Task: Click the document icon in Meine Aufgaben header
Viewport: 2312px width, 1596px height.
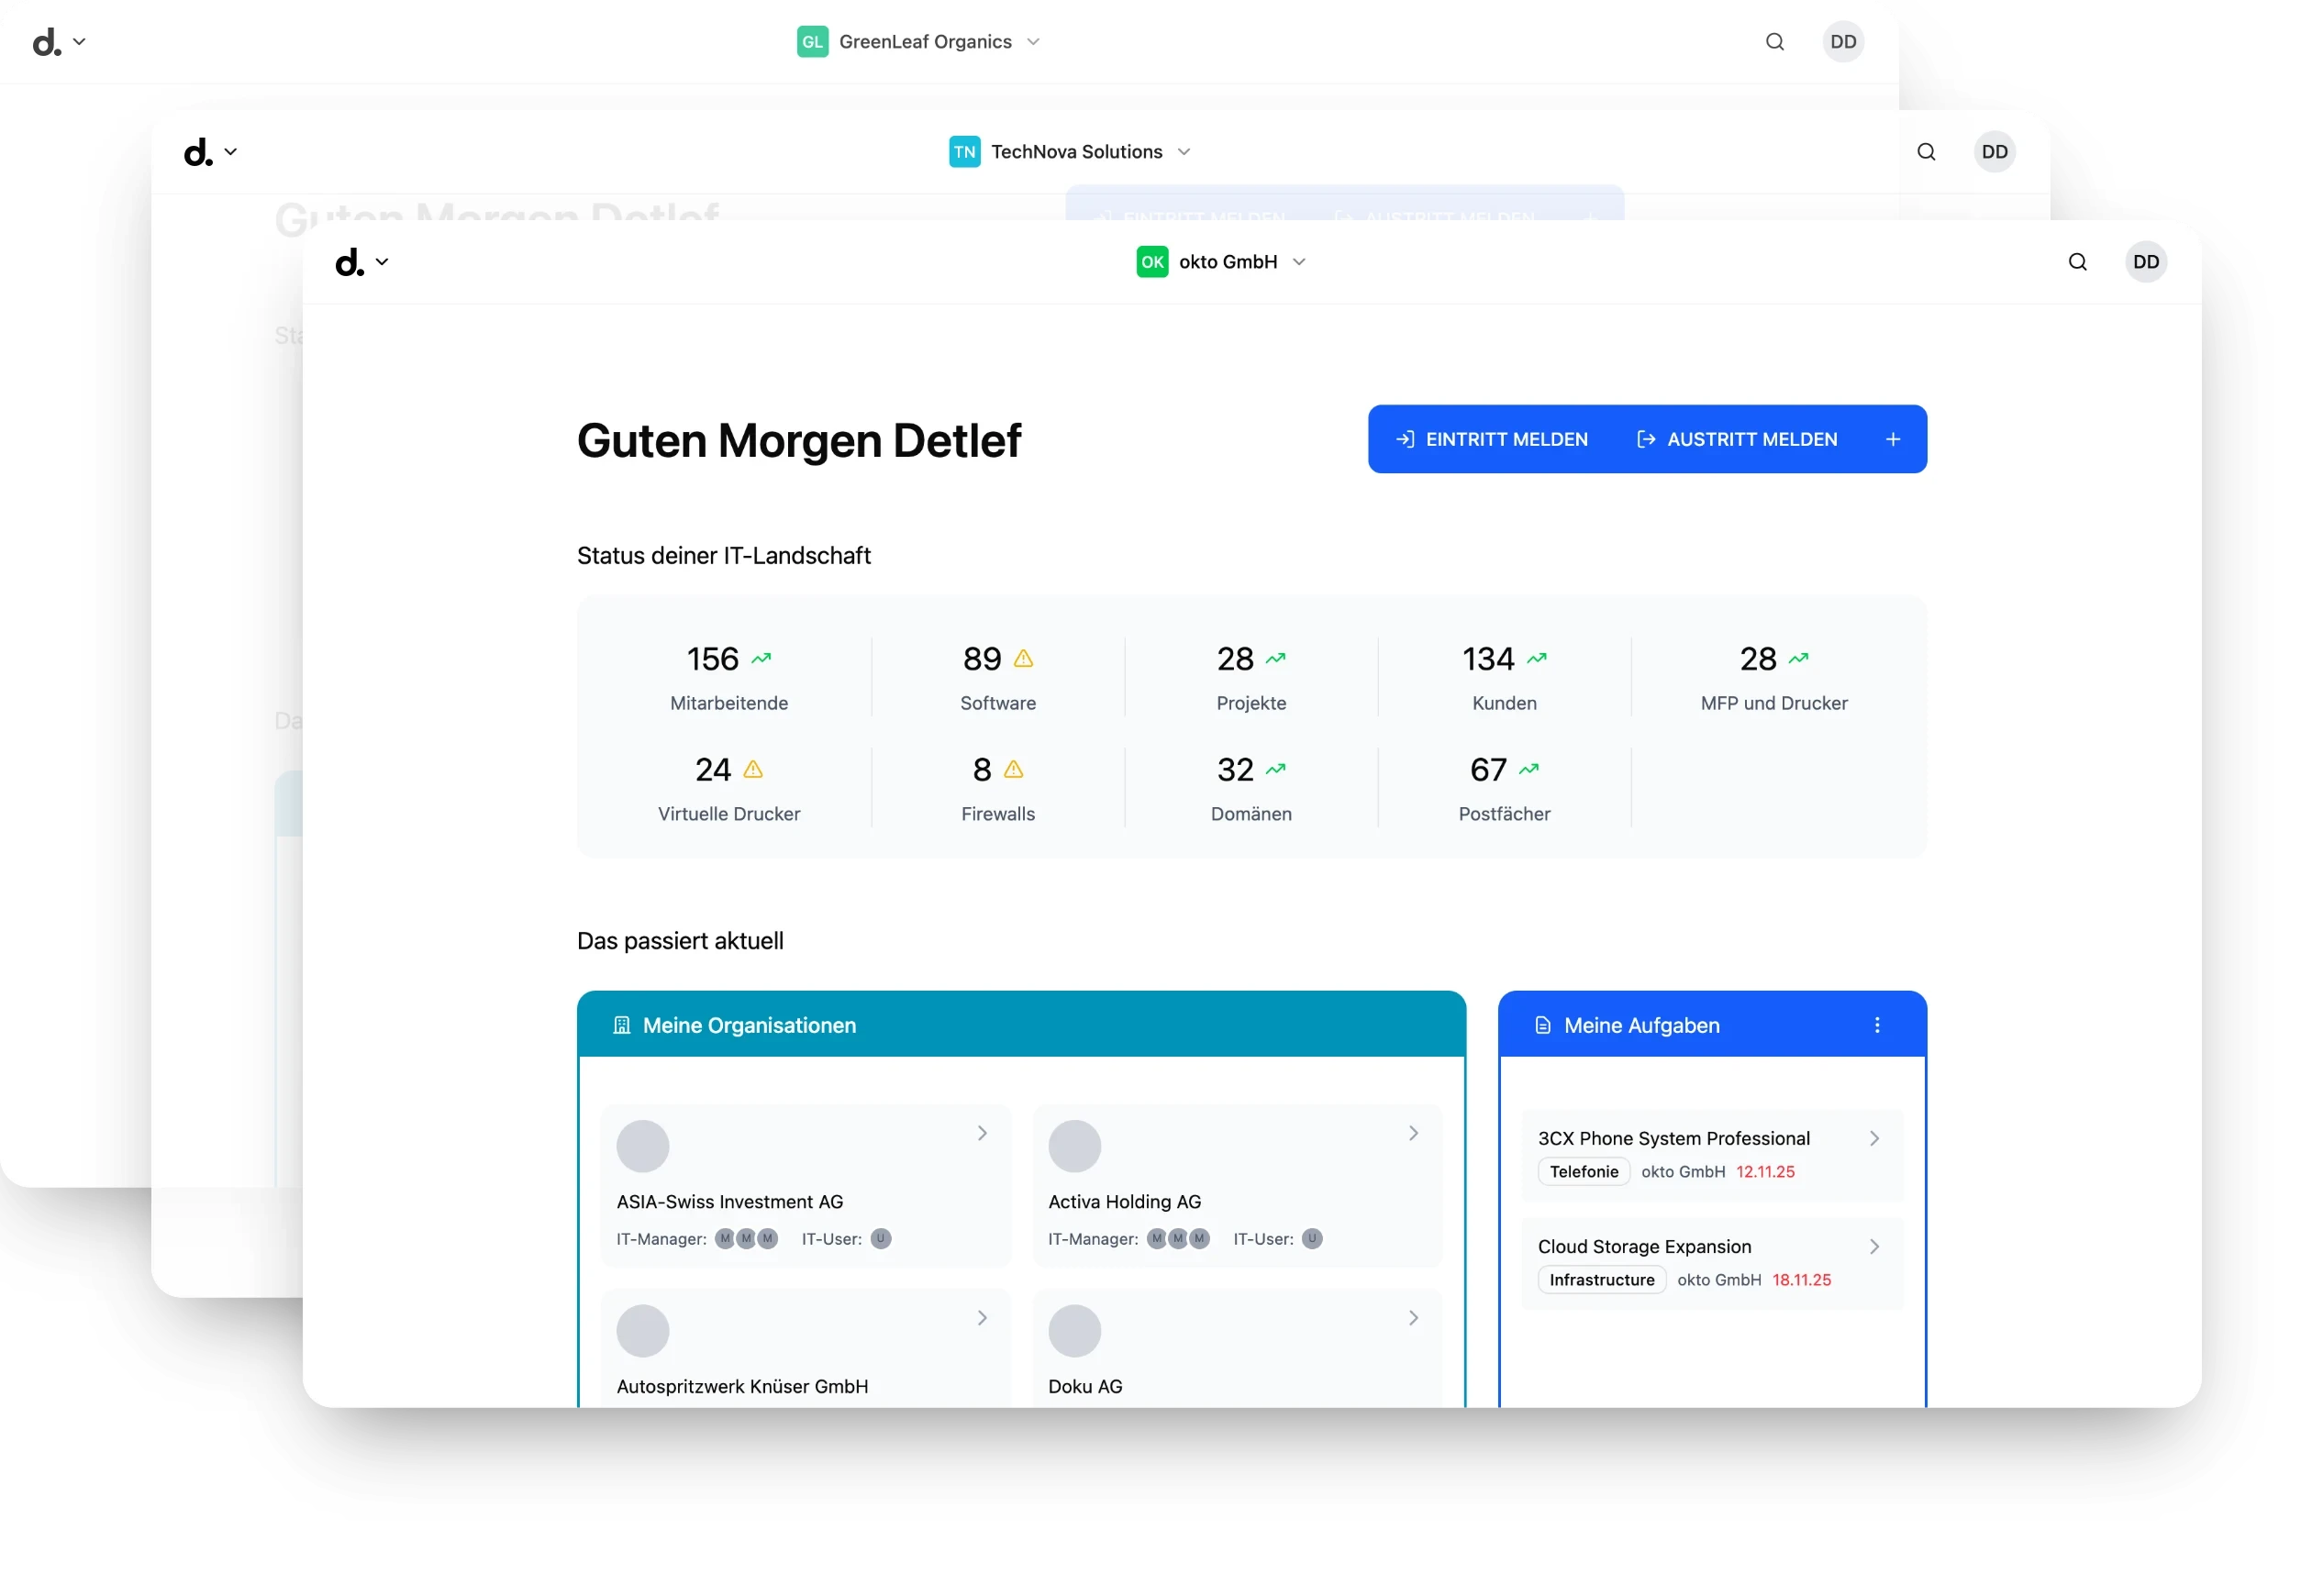Action: tap(1542, 1025)
